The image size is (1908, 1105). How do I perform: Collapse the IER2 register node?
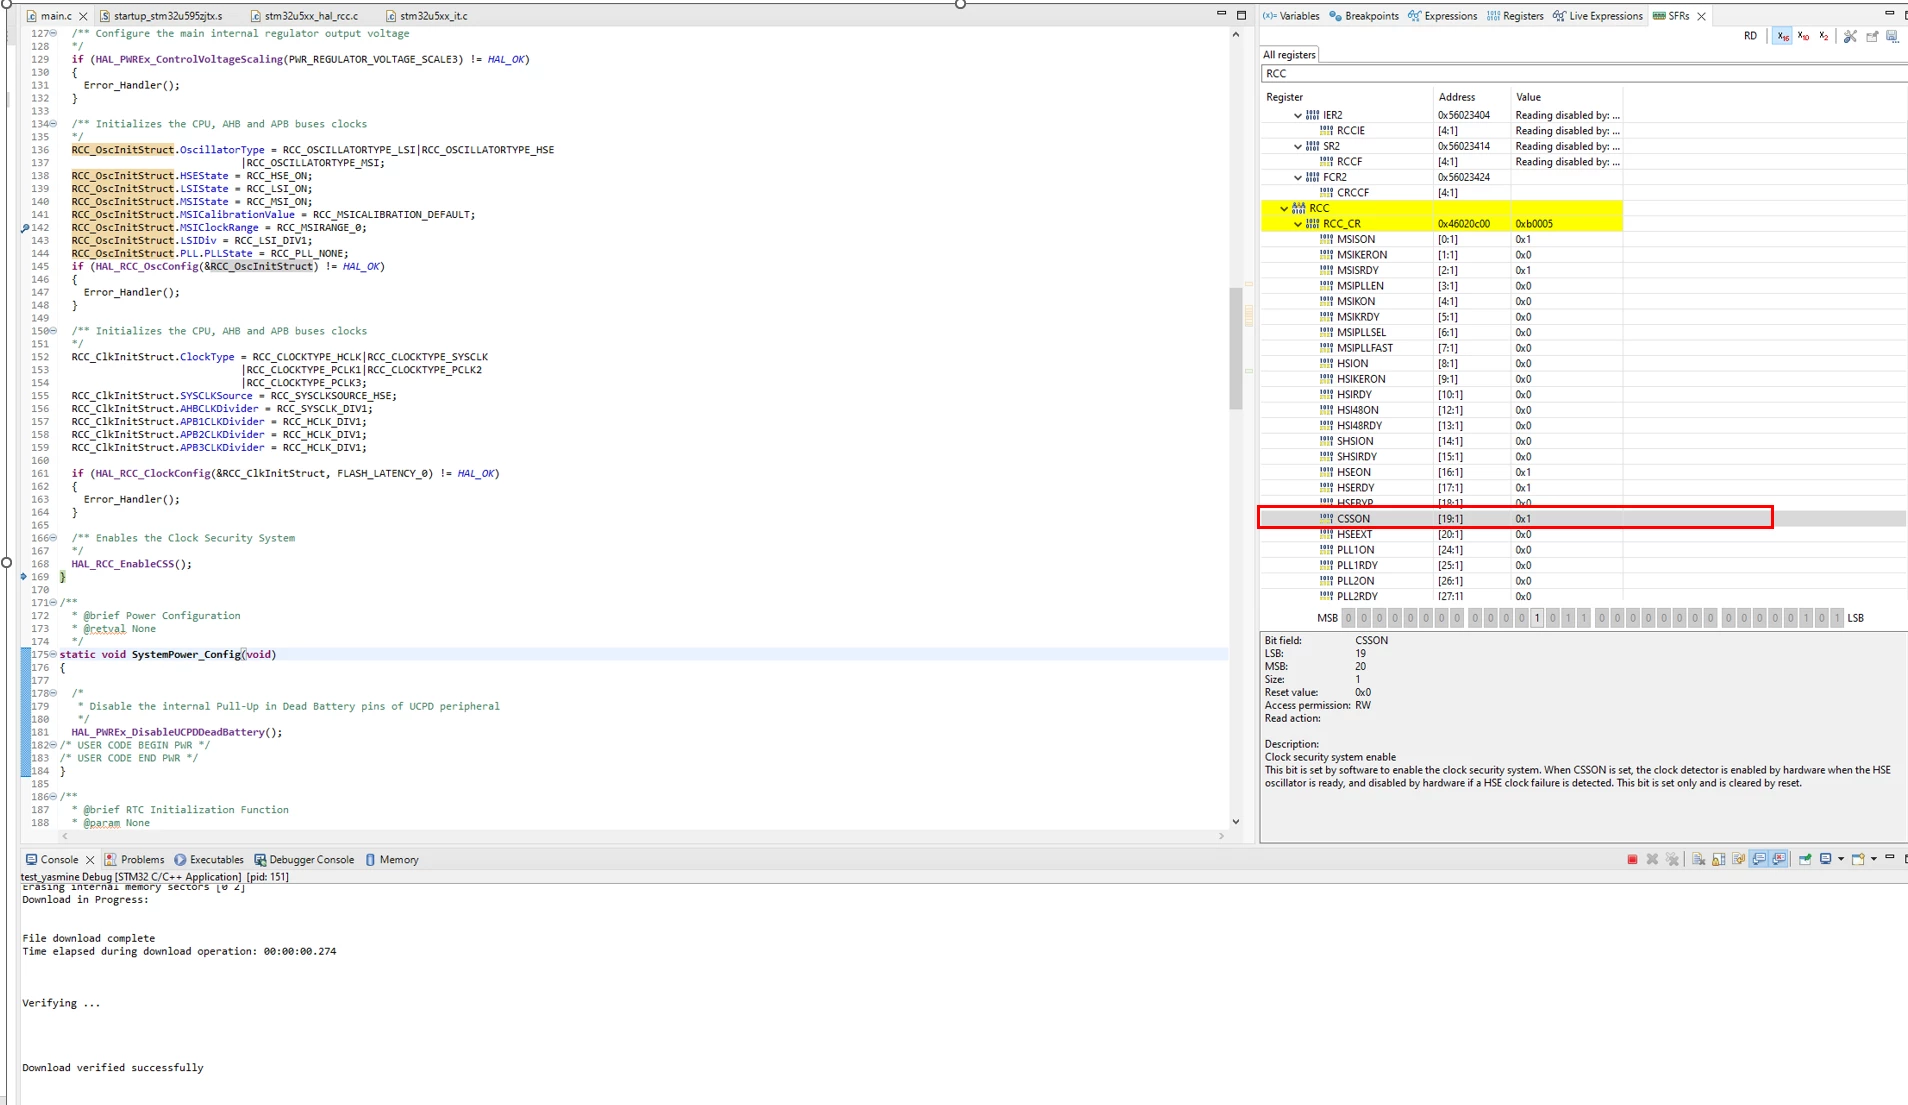click(x=1298, y=115)
